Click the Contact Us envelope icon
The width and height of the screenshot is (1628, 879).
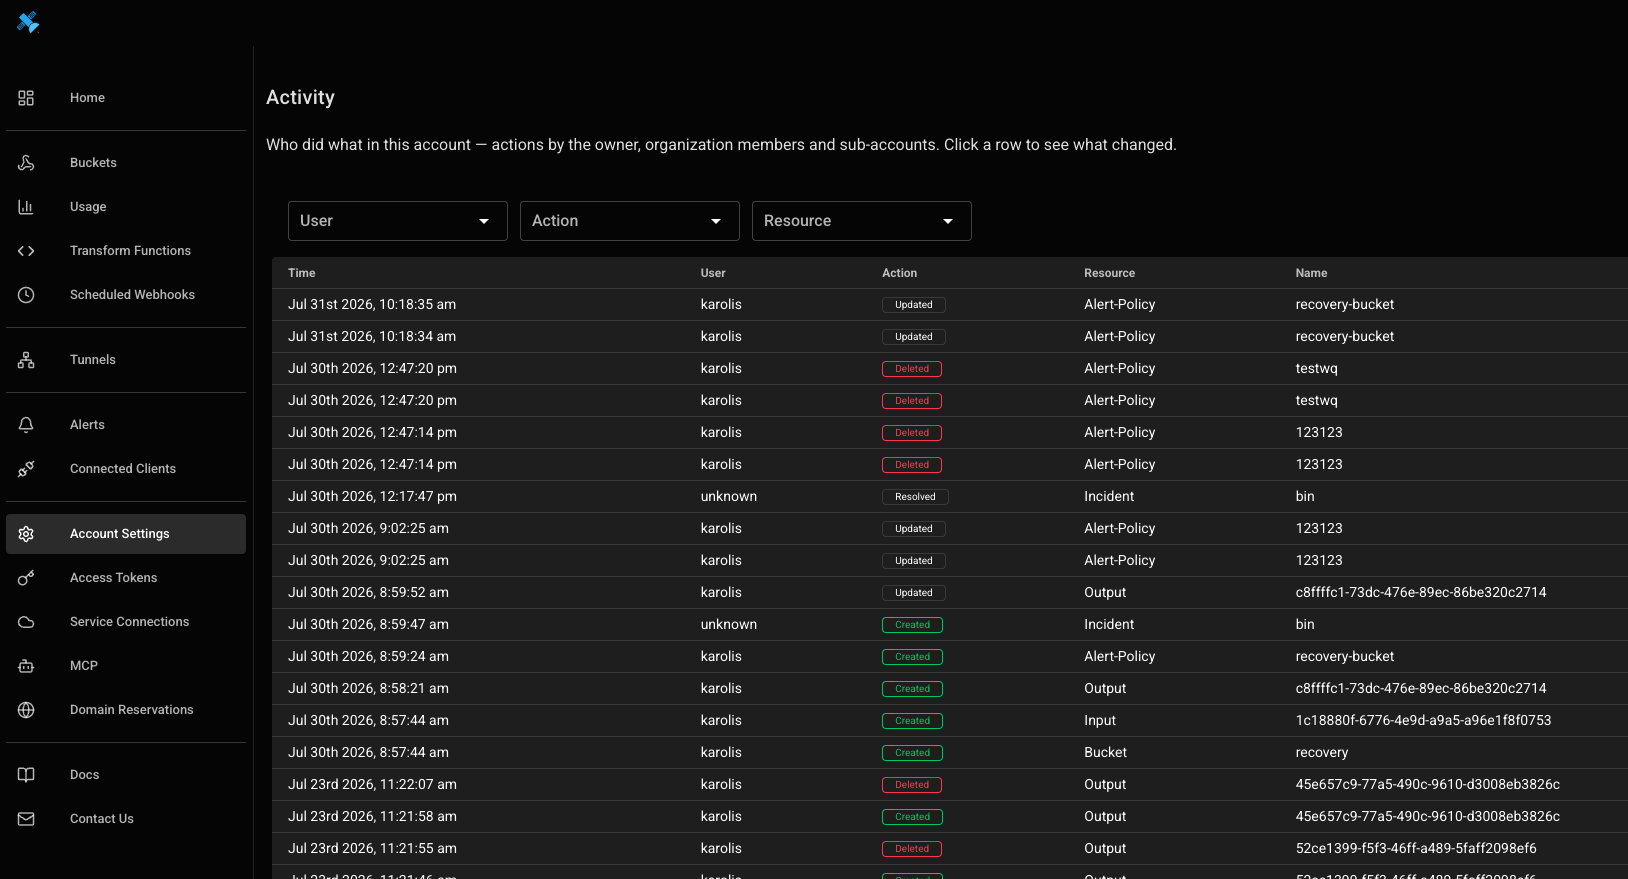point(26,819)
